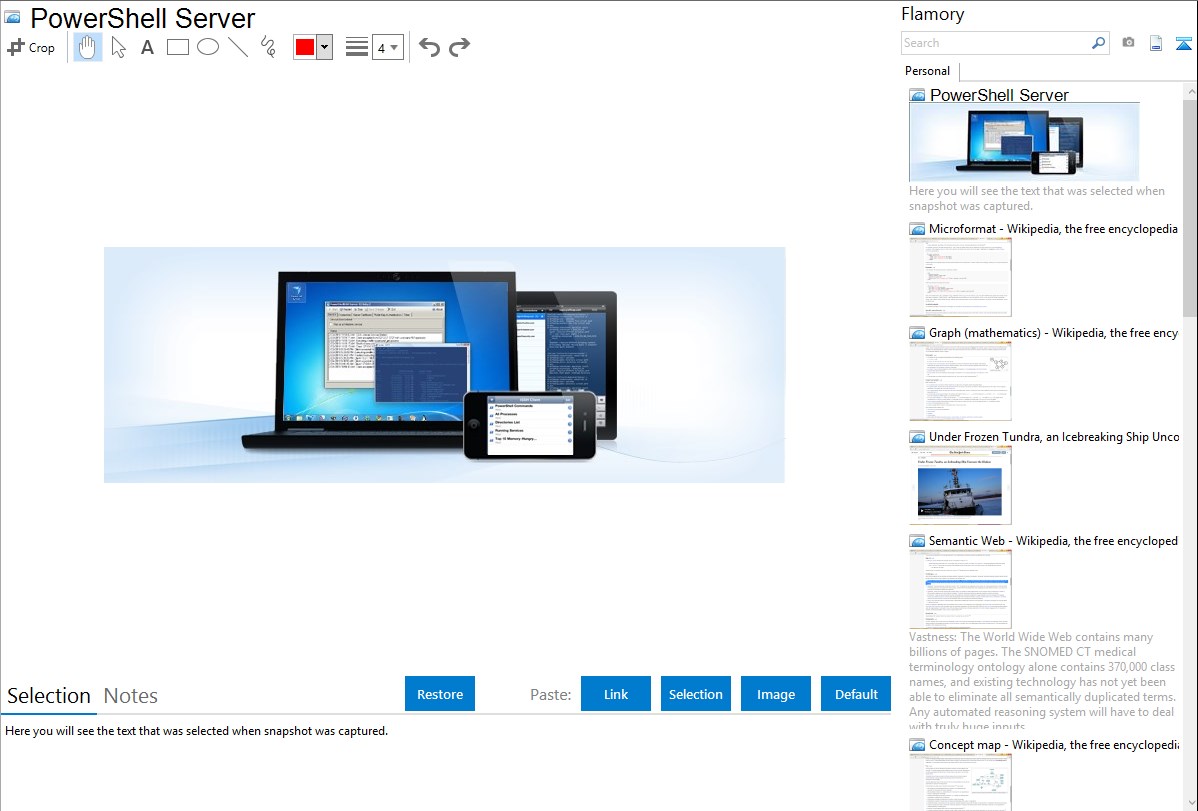Screen dimensions: 1198x811
Task: Click the sidebar PowerShell Server snapshot icon
Action: 918,96
